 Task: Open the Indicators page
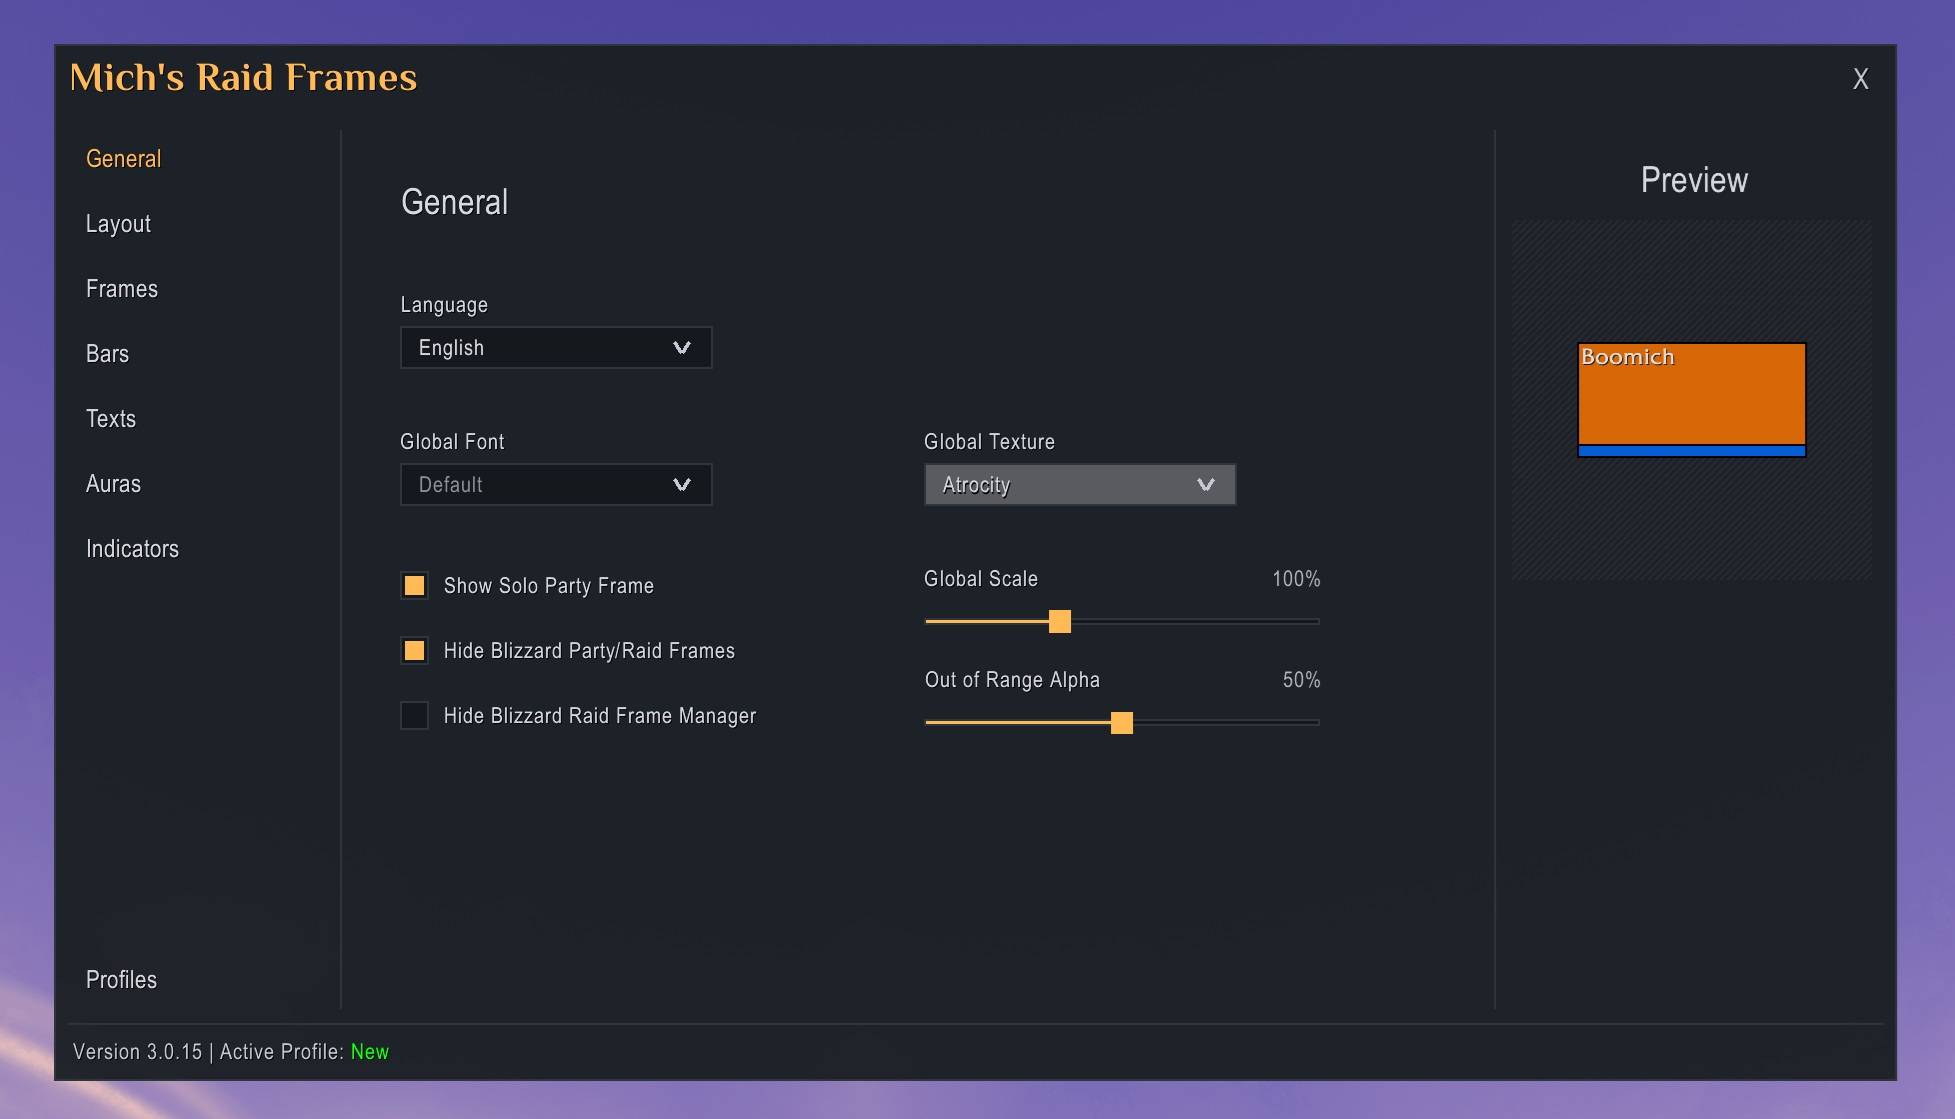[132, 549]
